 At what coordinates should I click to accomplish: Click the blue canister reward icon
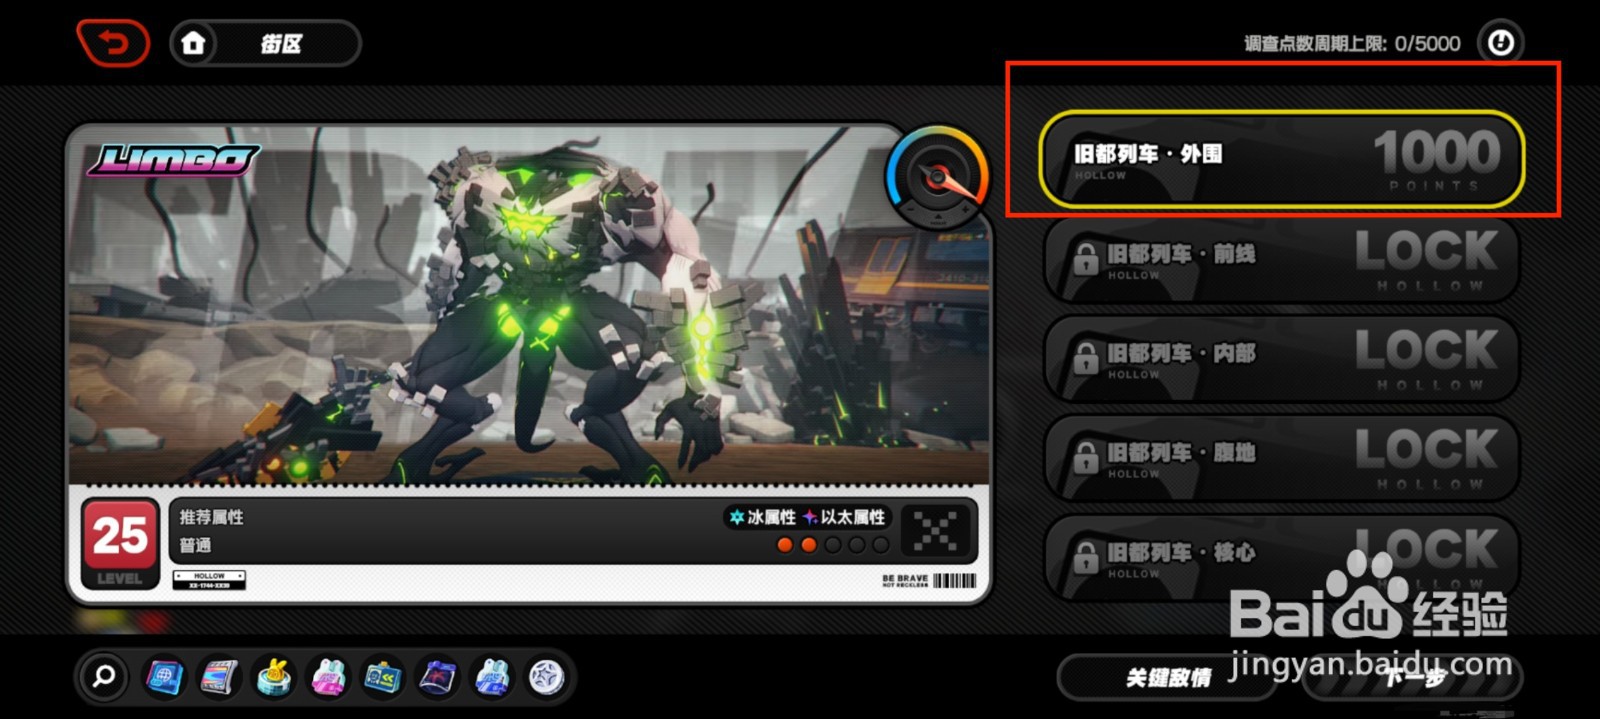(x=492, y=677)
